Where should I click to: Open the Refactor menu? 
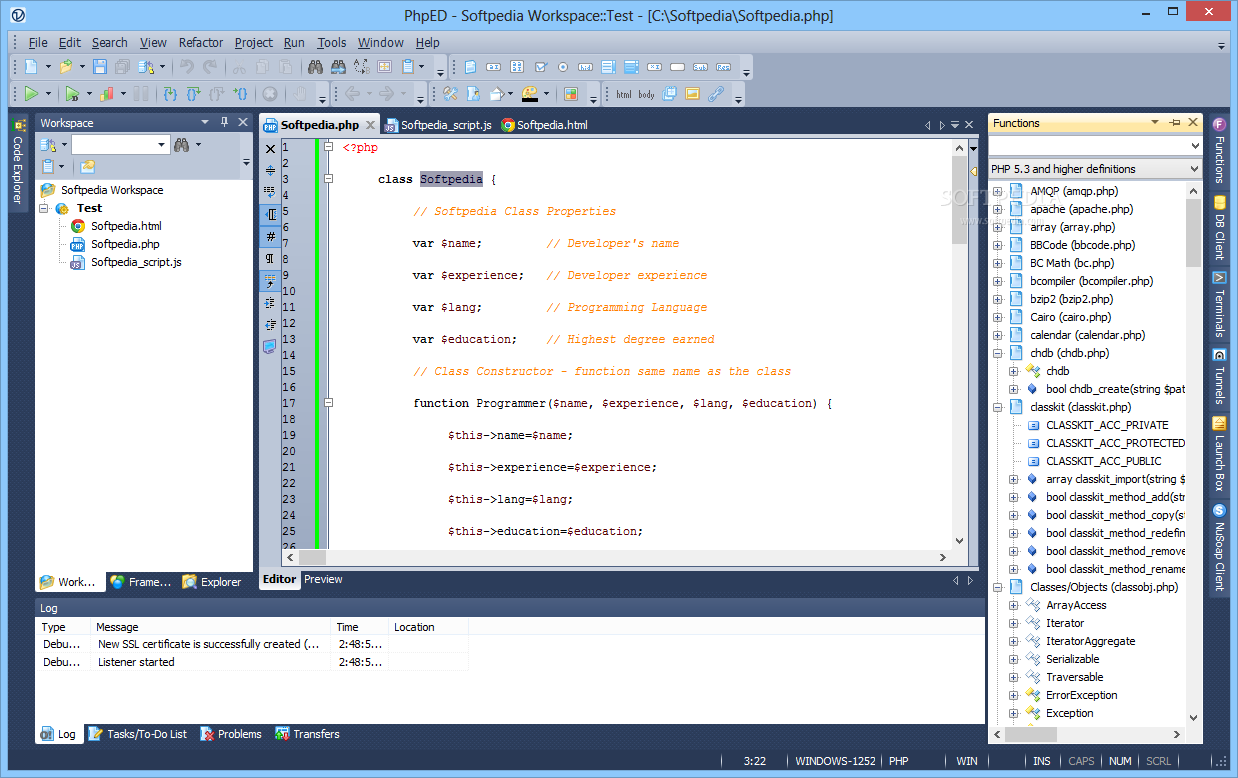click(201, 42)
